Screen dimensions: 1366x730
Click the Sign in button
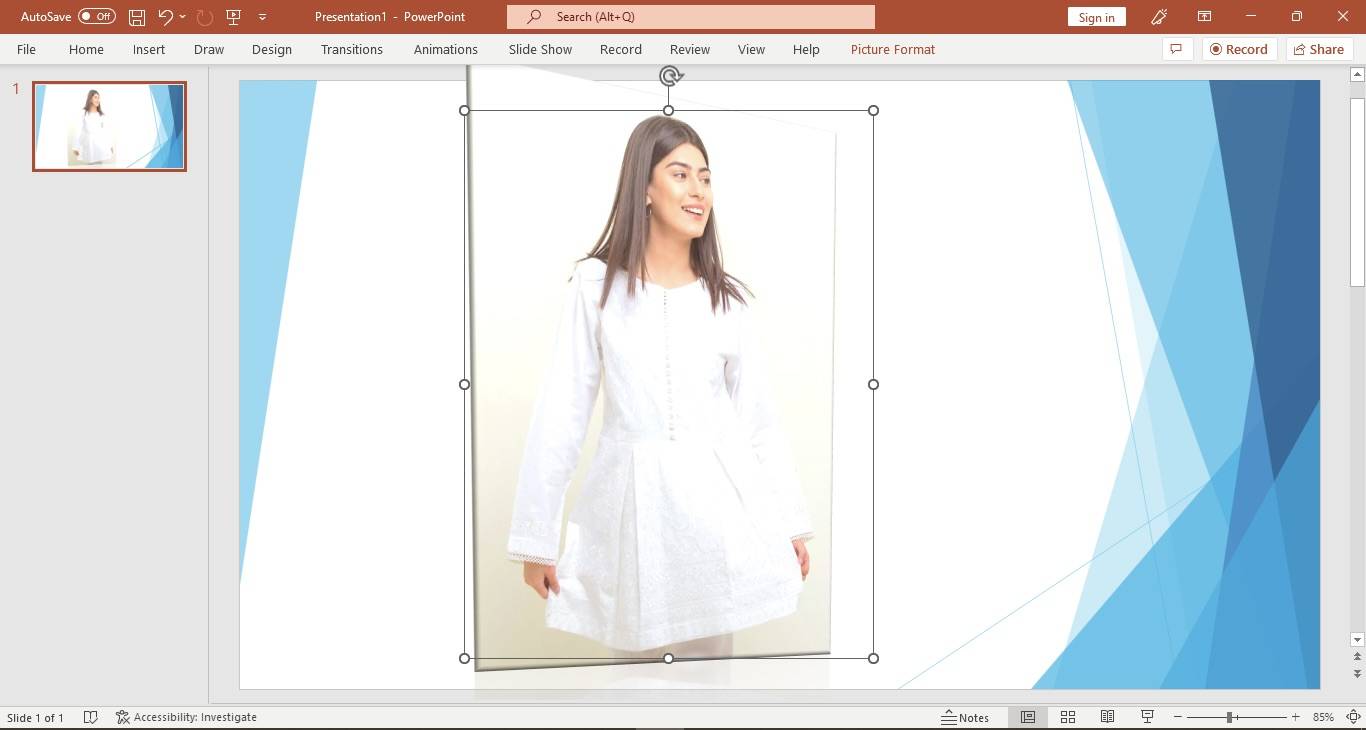tap(1096, 16)
